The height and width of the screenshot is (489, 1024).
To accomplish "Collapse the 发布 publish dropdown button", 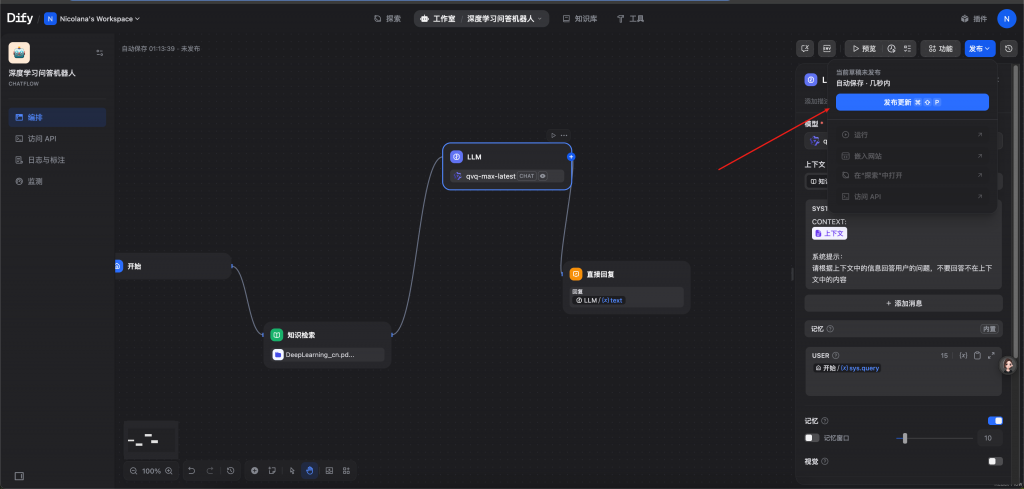I will (x=980, y=48).
